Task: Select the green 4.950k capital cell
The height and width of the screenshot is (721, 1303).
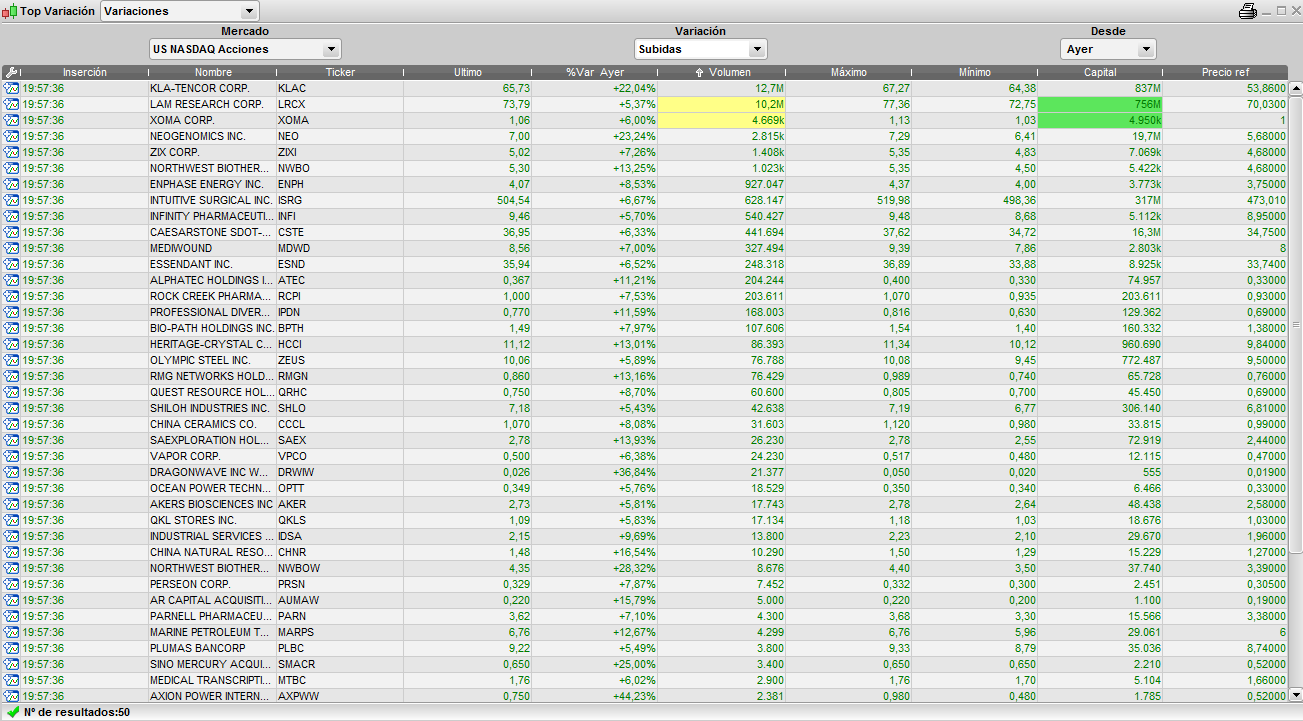Action: pyautogui.click(x=1100, y=120)
